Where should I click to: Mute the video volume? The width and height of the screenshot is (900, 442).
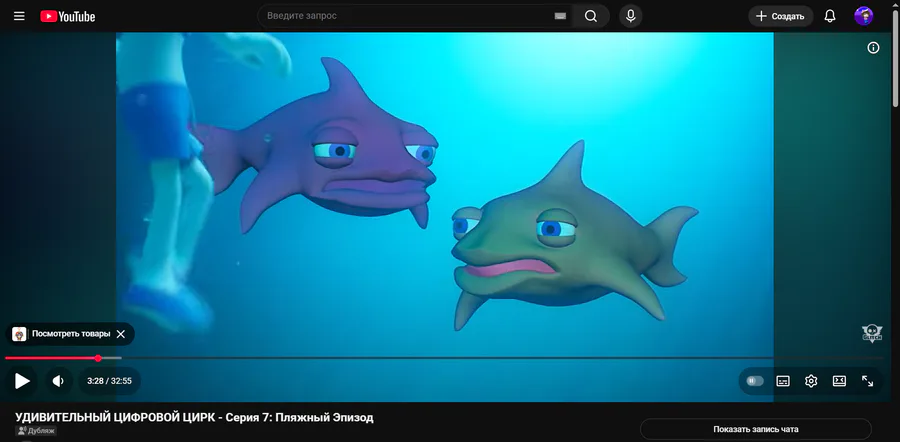pos(58,381)
